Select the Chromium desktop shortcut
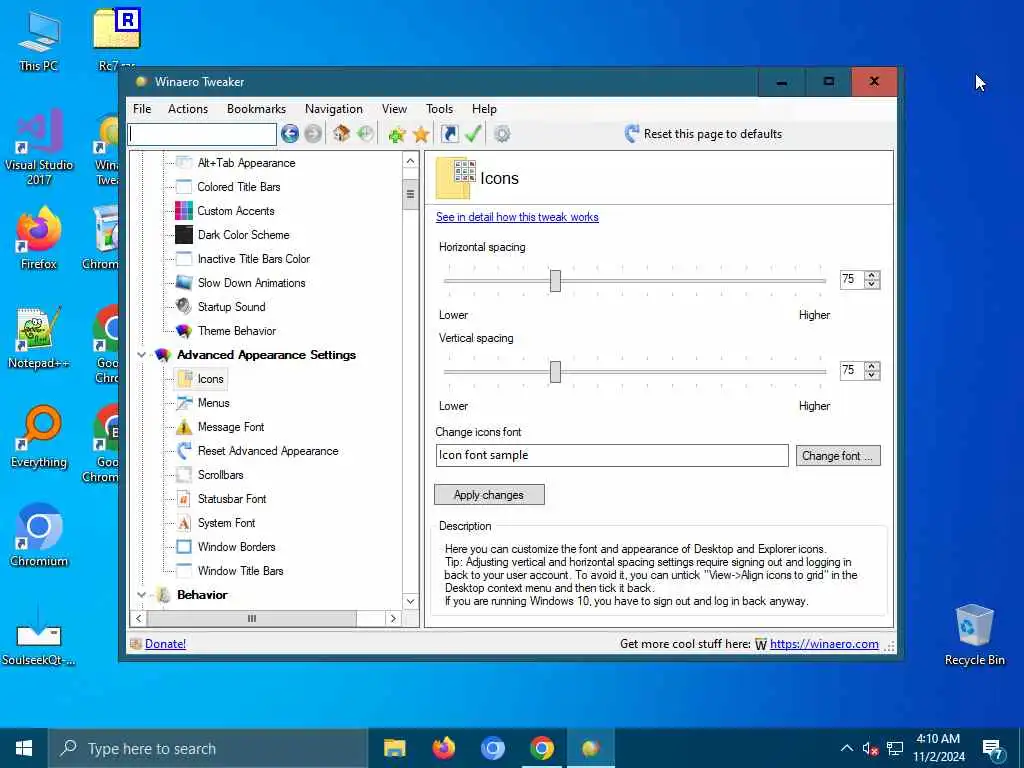Image resolution: width=1024 pixels, height=768 pixels. pos(39,536)
